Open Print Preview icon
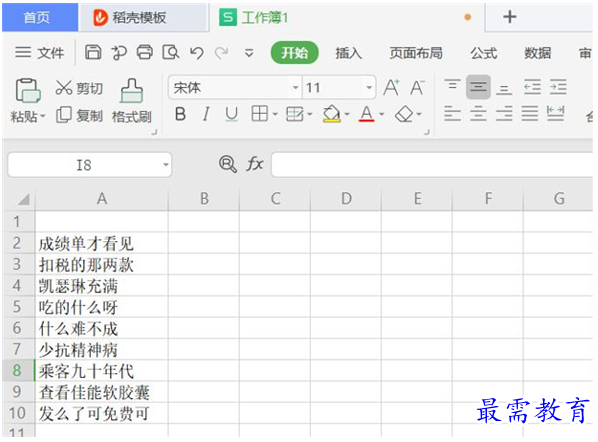Viewport: 598px width, 442px height. (x=170, y=52)
